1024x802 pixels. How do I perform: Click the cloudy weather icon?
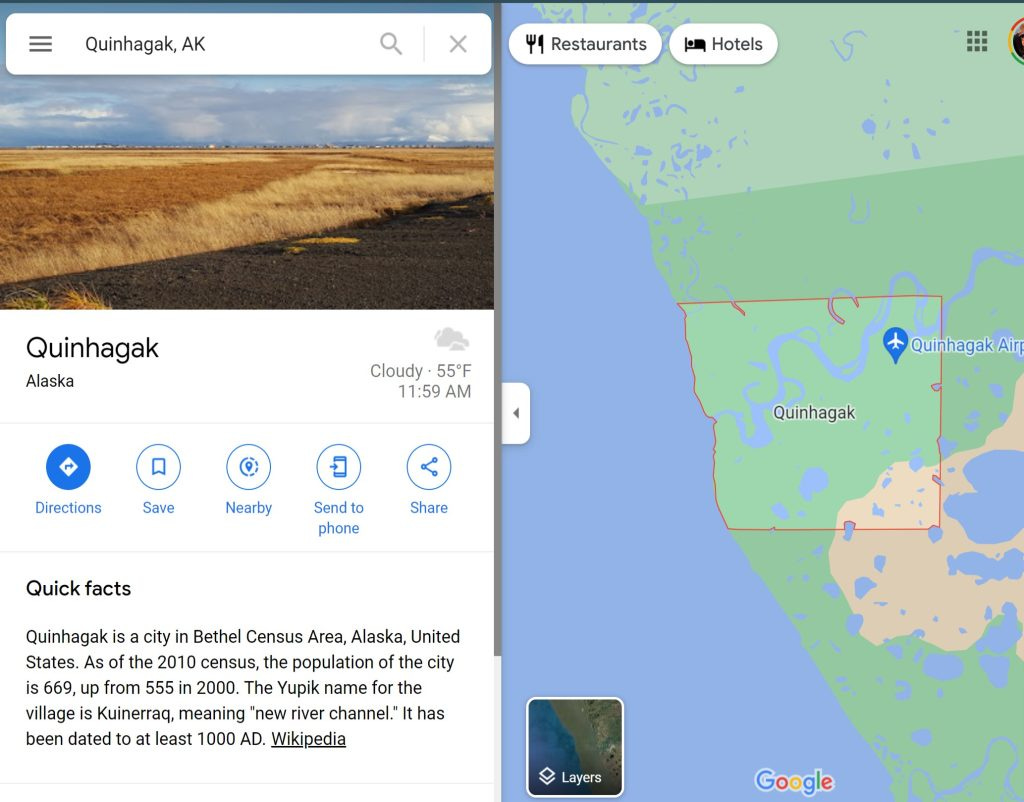[x=451, y=339]
